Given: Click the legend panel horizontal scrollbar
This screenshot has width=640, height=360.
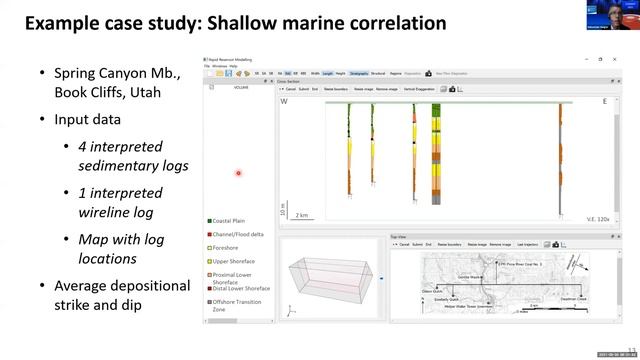Looking at the screenshot, I should [239, 321].
